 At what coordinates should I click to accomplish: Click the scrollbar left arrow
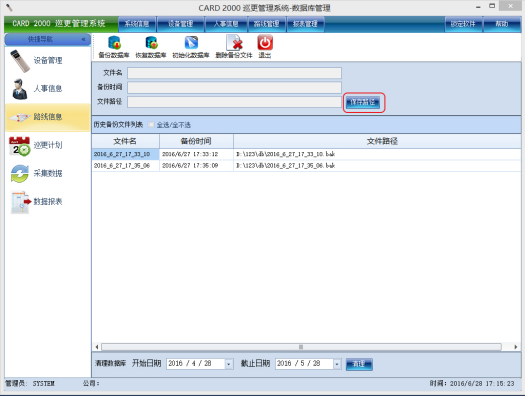click(x=97, y=347)
